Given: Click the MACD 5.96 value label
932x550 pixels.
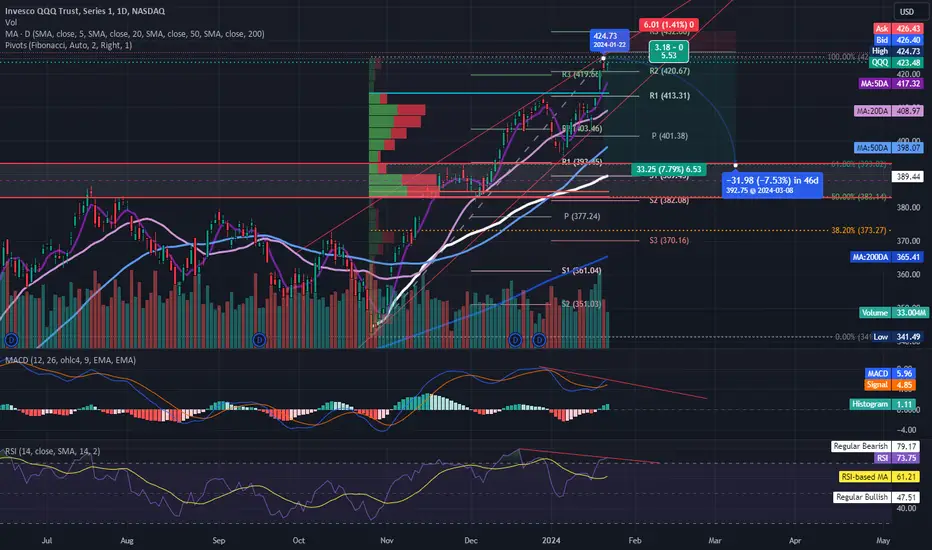Looking at the screenshot, I should click(890, 373).
